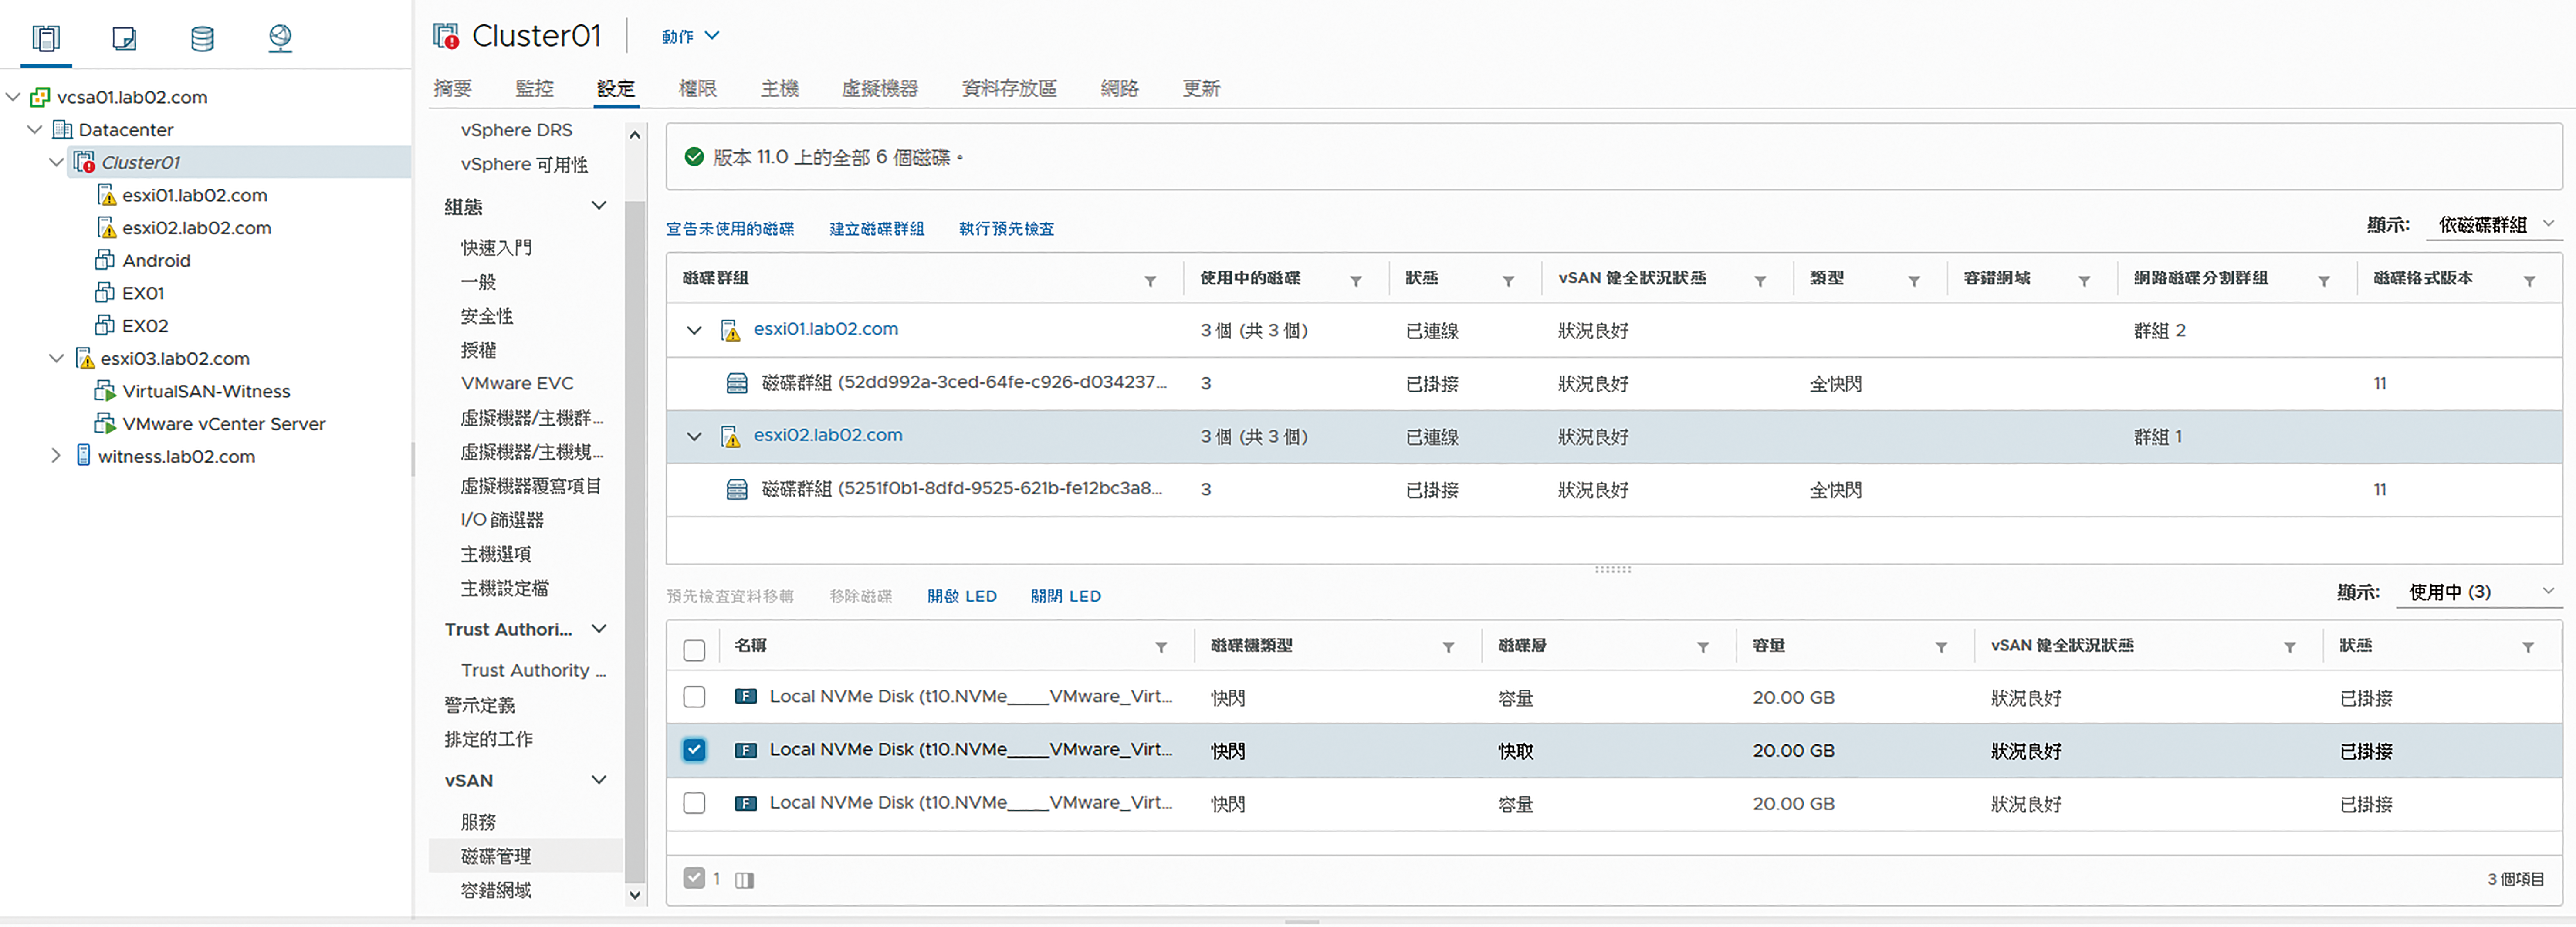Filter the 類型 column
2576x927 pixels.
pos(1914,281)
